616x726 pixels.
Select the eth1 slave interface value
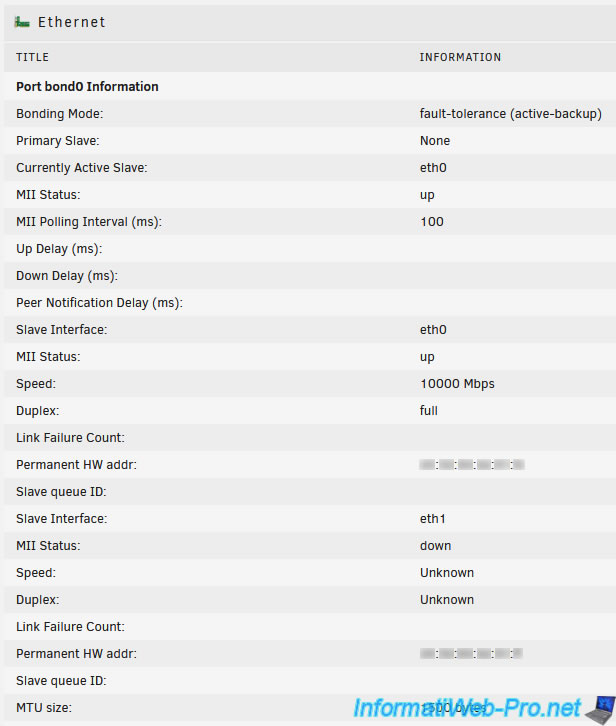[433, 519]
